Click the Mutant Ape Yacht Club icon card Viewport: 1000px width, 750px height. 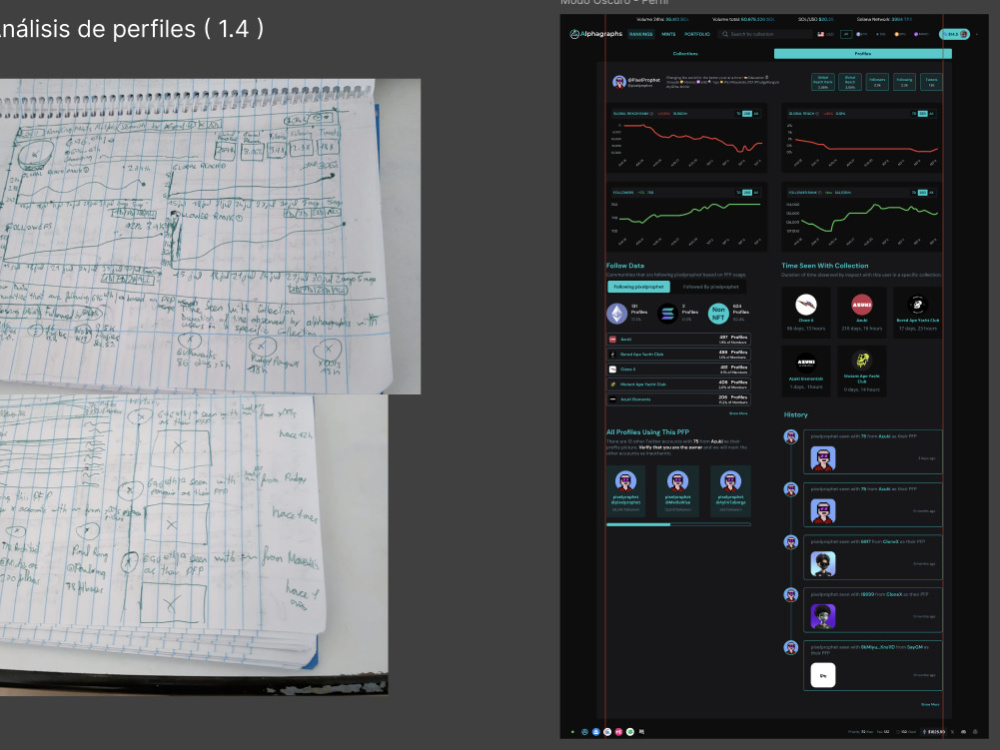tap(862, 371)
